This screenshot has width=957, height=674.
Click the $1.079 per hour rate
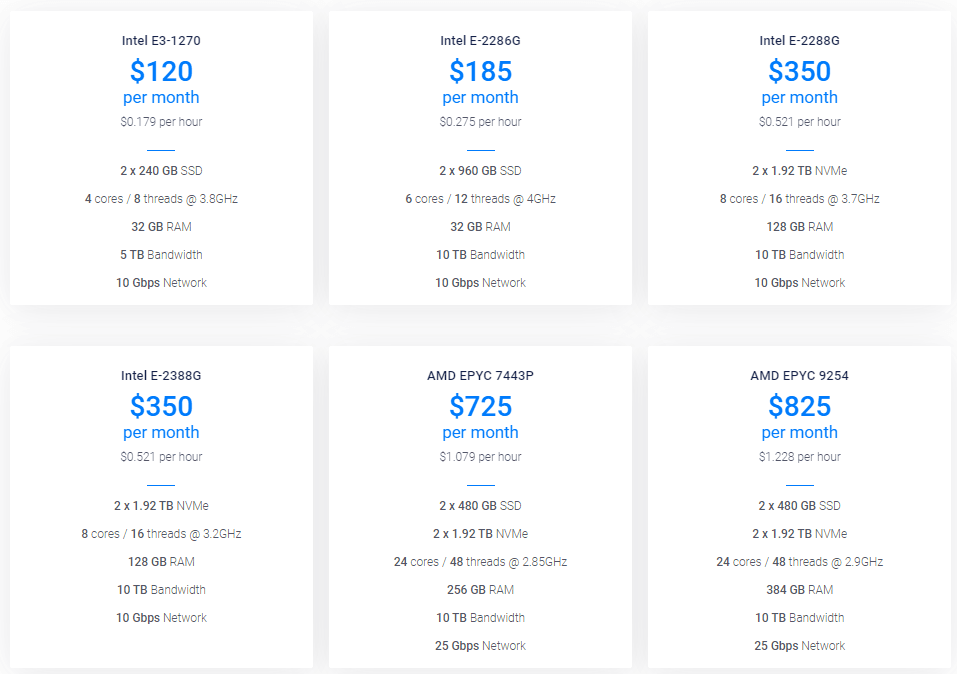(480, 457)
